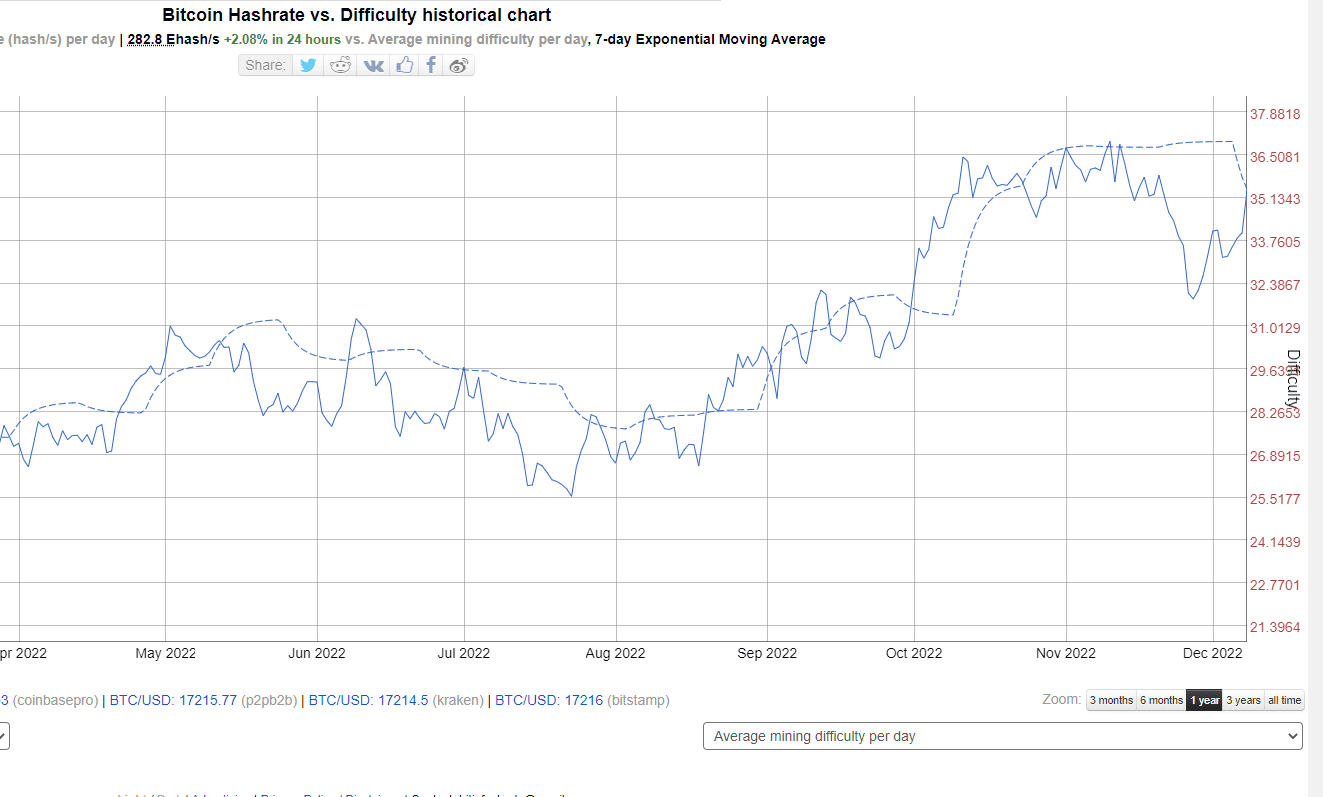Click the 21.3964 difficulty axis value

(x=1276, y=627)
